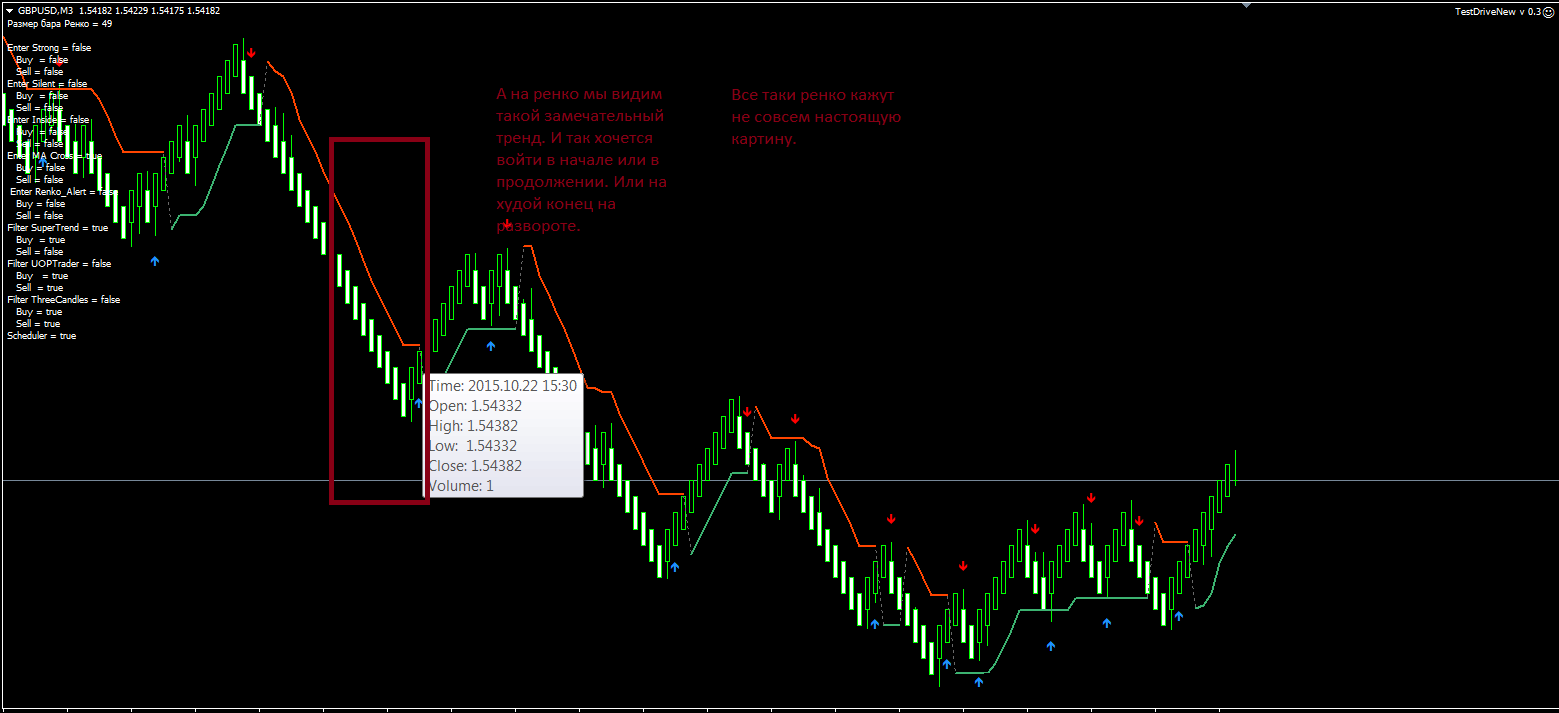Click the 'Scheduler = true' line

[x=41, y=336]
